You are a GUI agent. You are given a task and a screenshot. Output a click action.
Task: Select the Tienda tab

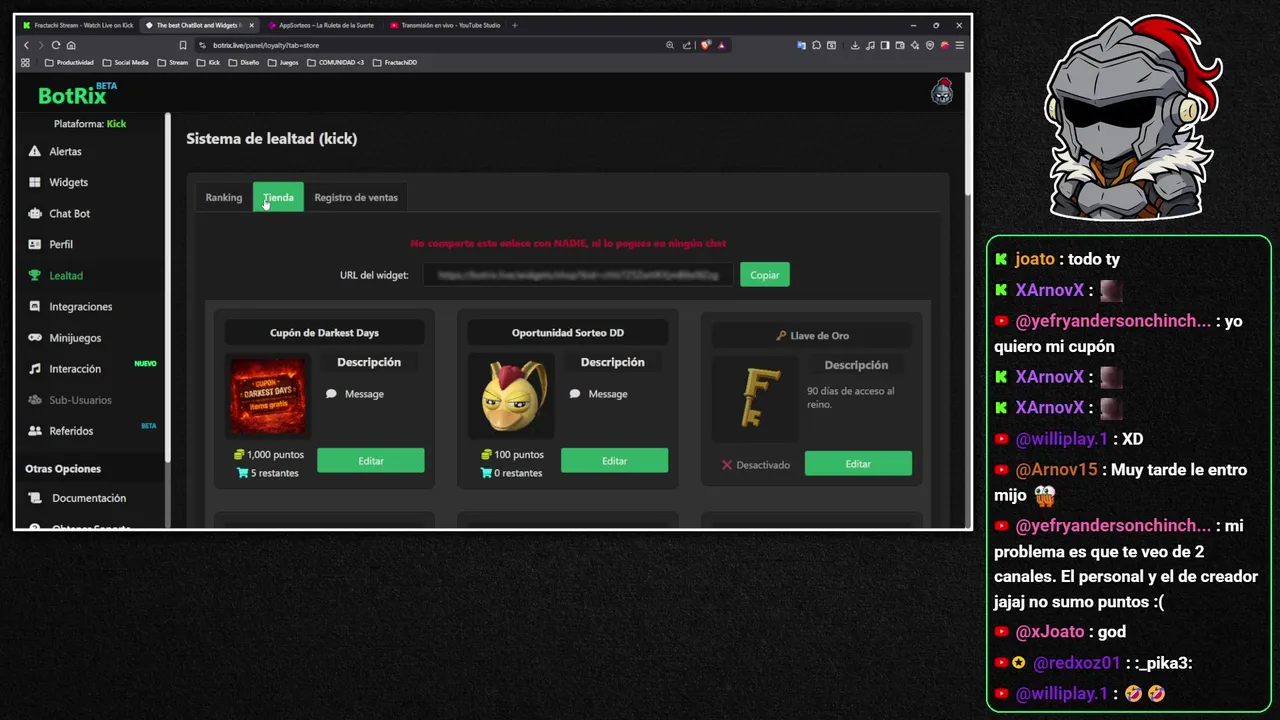point(278,197)
